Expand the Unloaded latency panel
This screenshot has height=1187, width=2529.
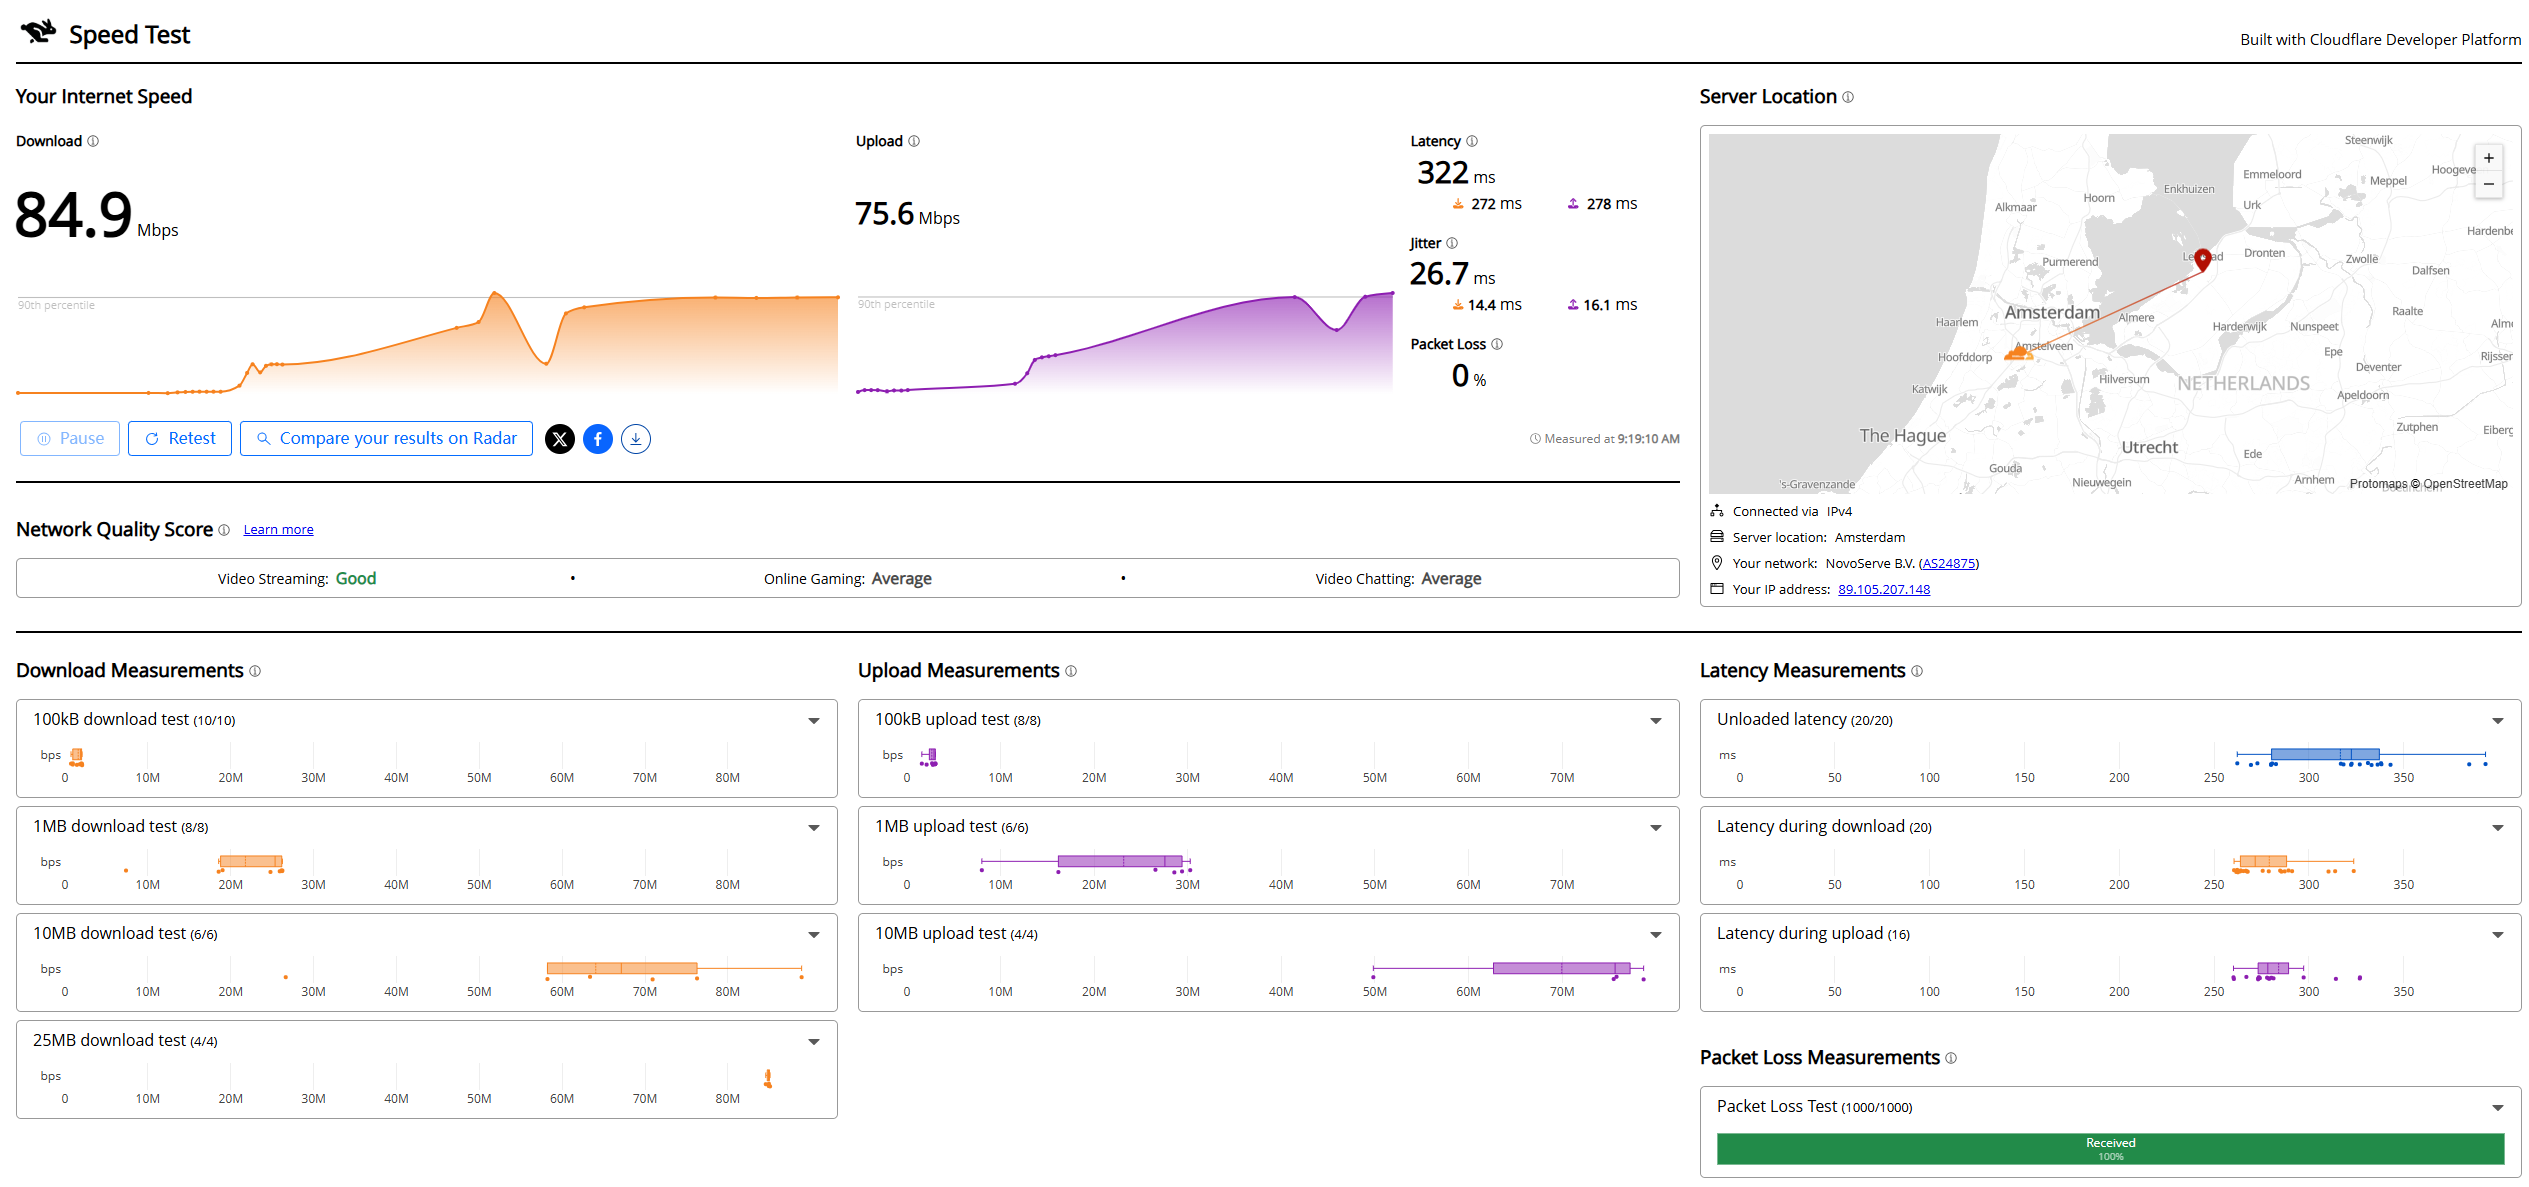[2498, 721]
